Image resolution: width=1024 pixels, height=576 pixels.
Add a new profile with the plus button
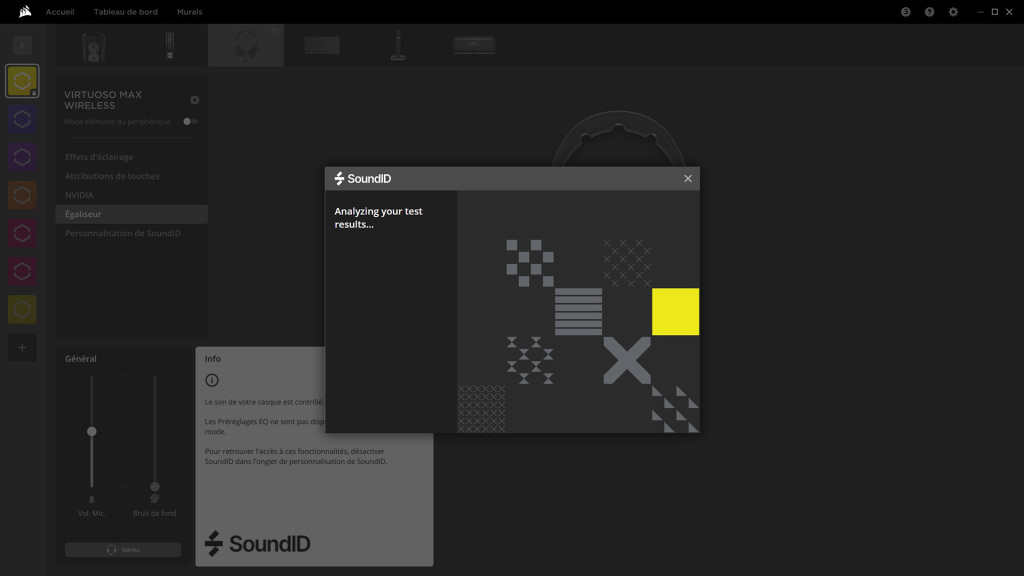[x=22, y=347]
